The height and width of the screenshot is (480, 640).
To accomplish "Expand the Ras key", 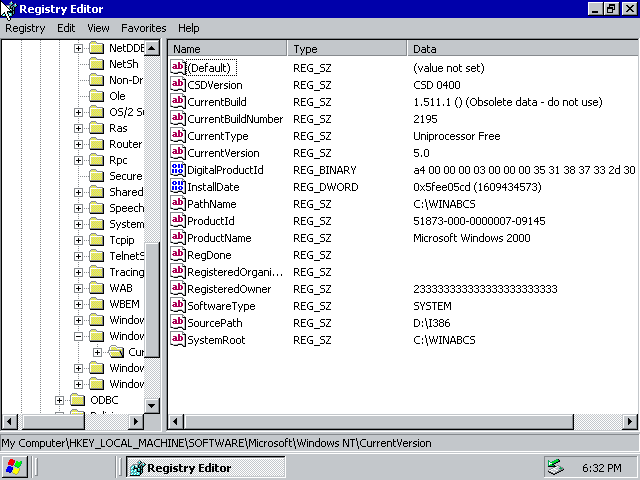I will tap(78, 128).
